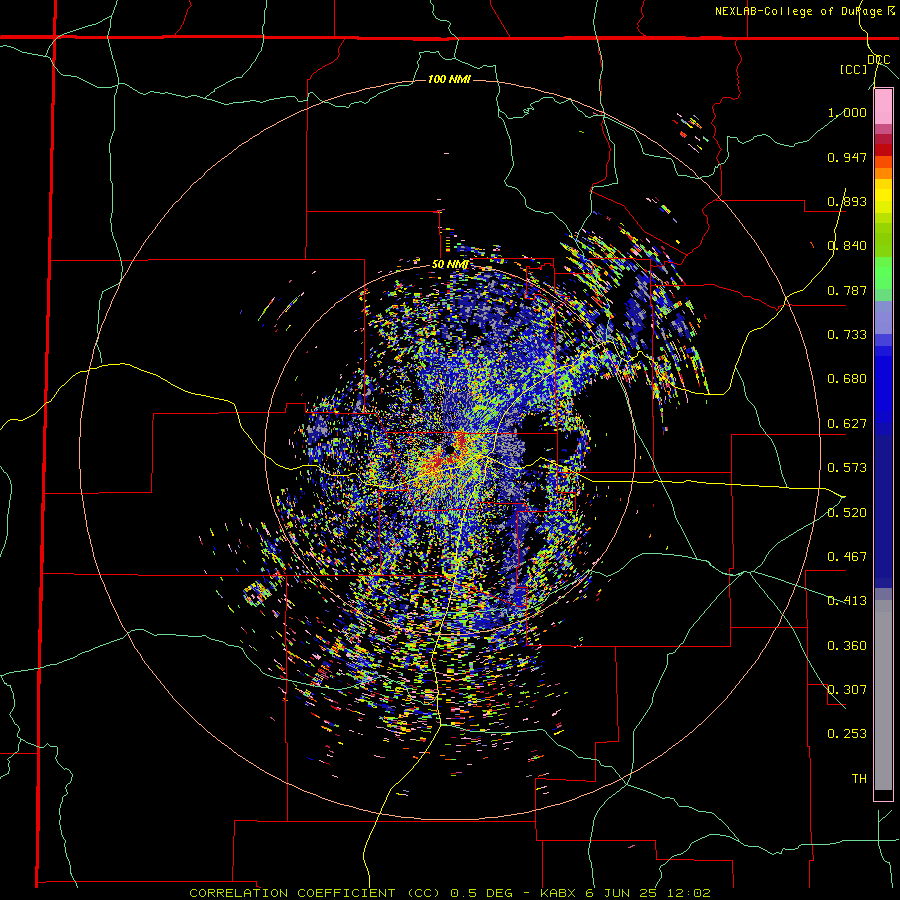Select the 0.360 legend value

coord(847,646)
